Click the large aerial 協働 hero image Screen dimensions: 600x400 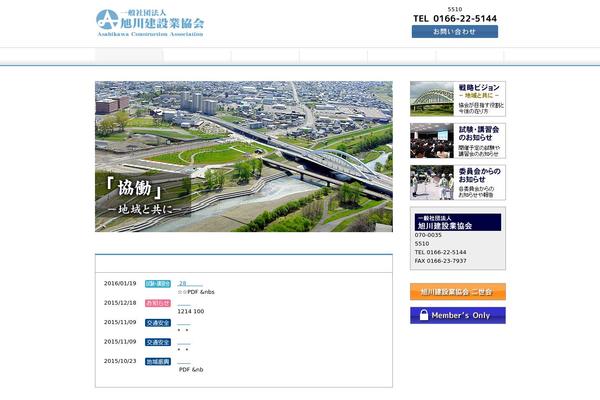[x=244, y=156]
